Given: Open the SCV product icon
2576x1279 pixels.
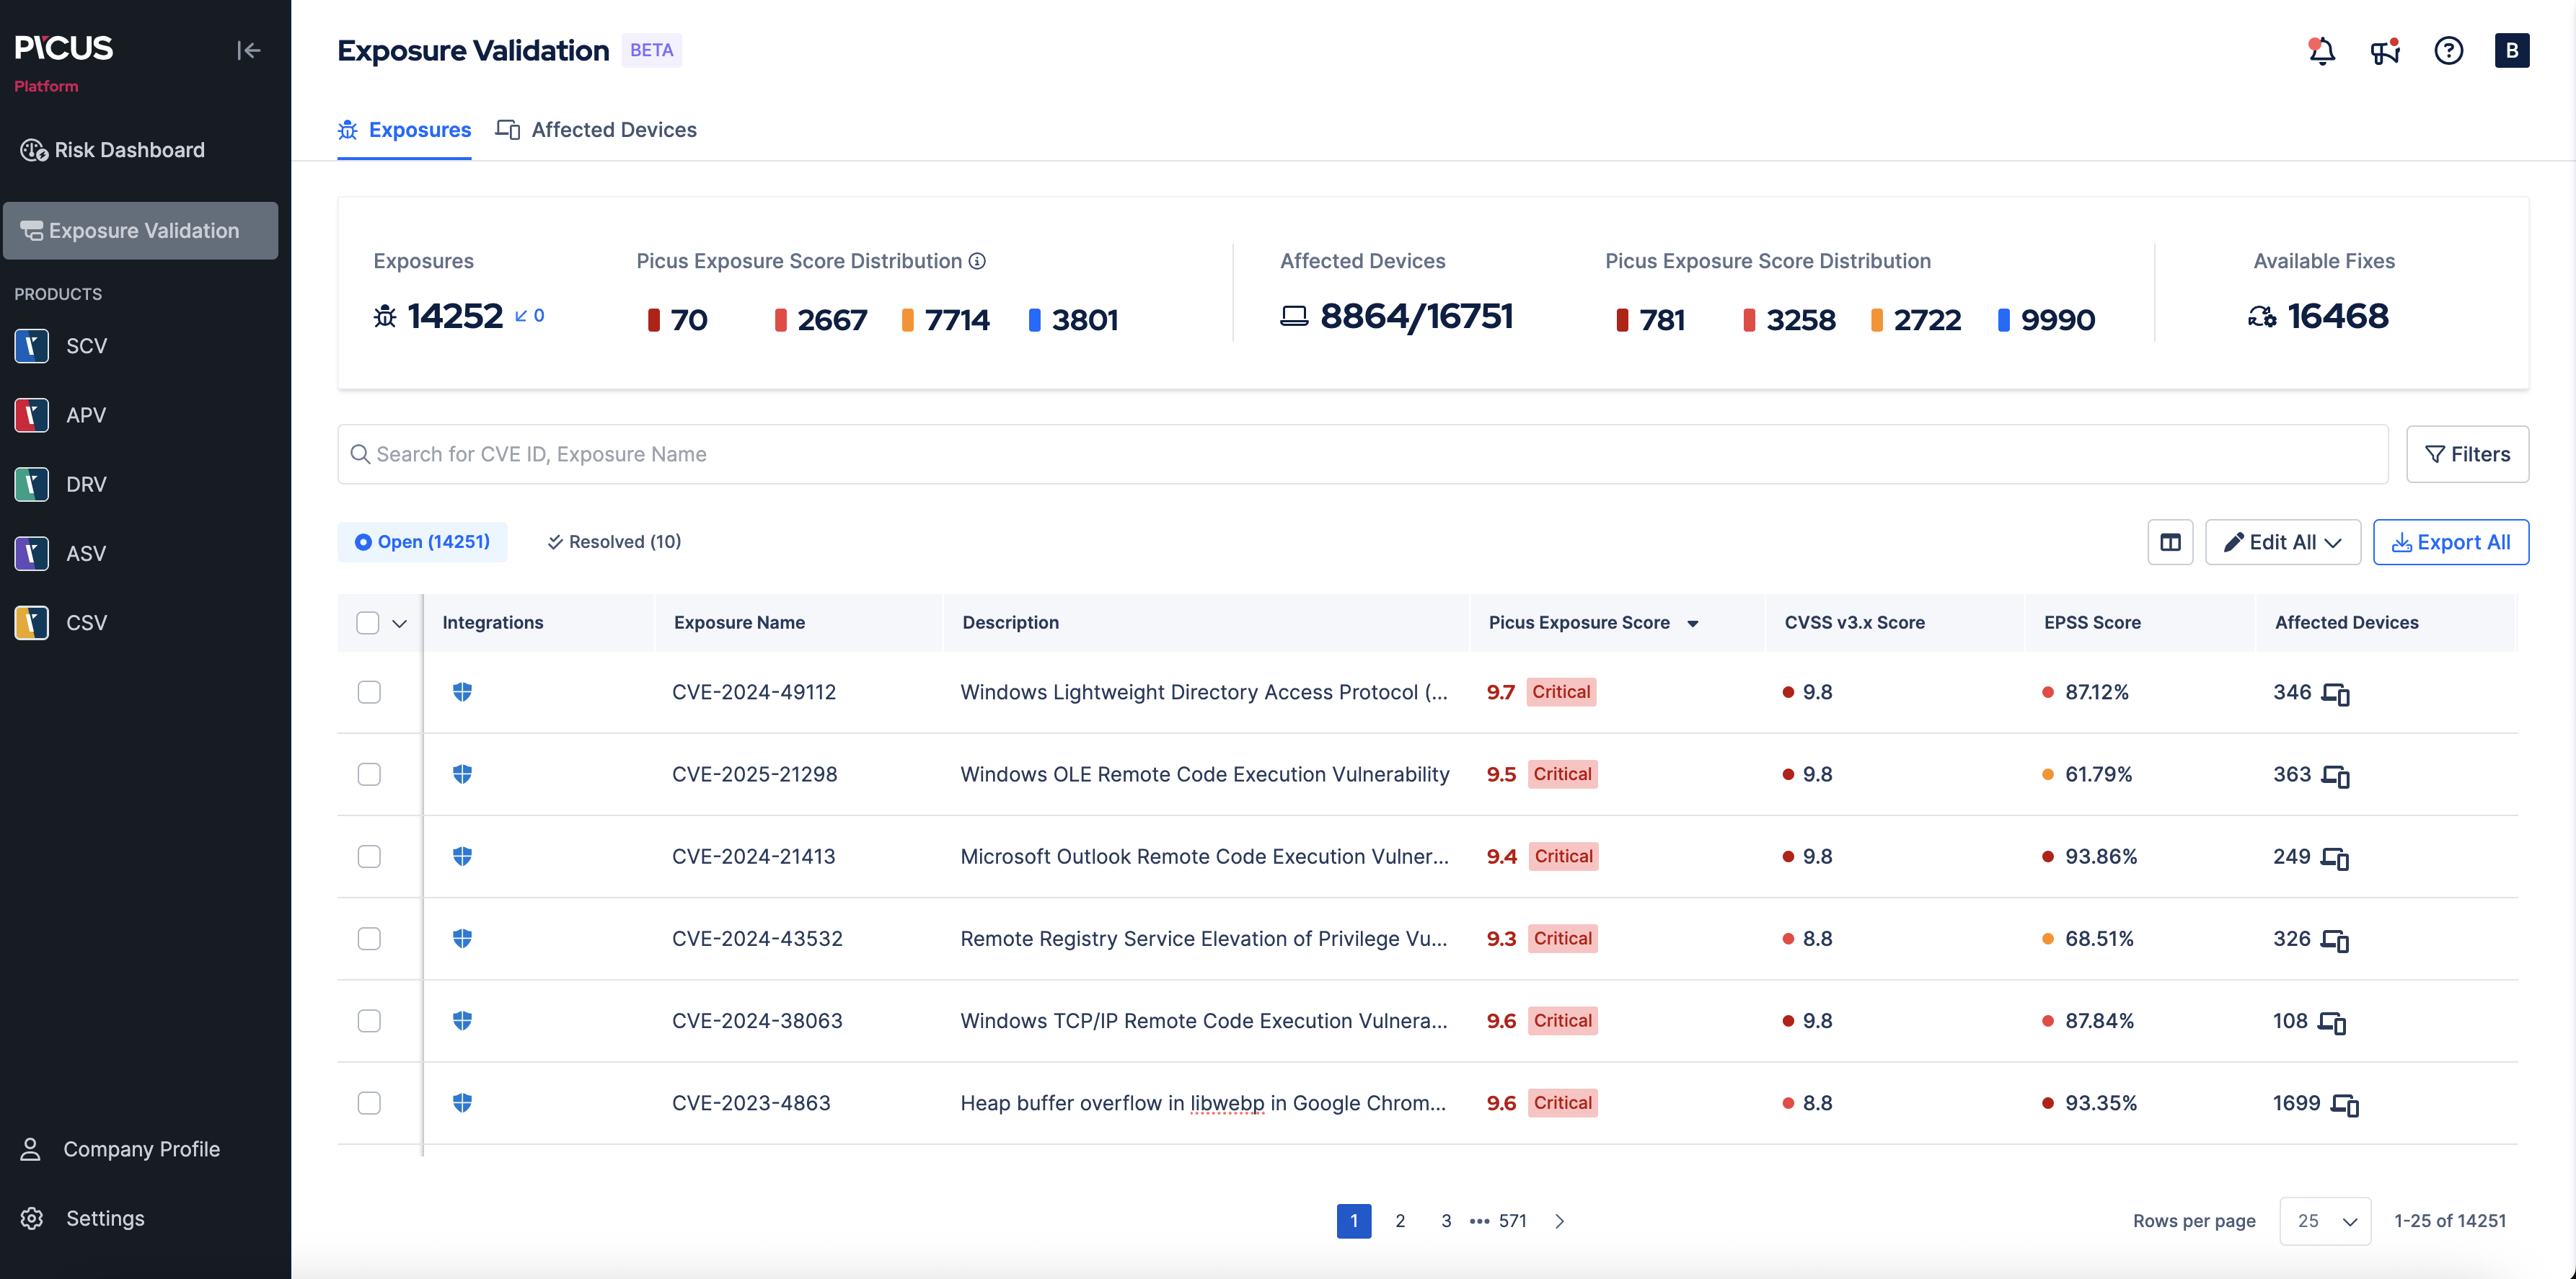Looking at the screenshot, I should tap(32, 346).
